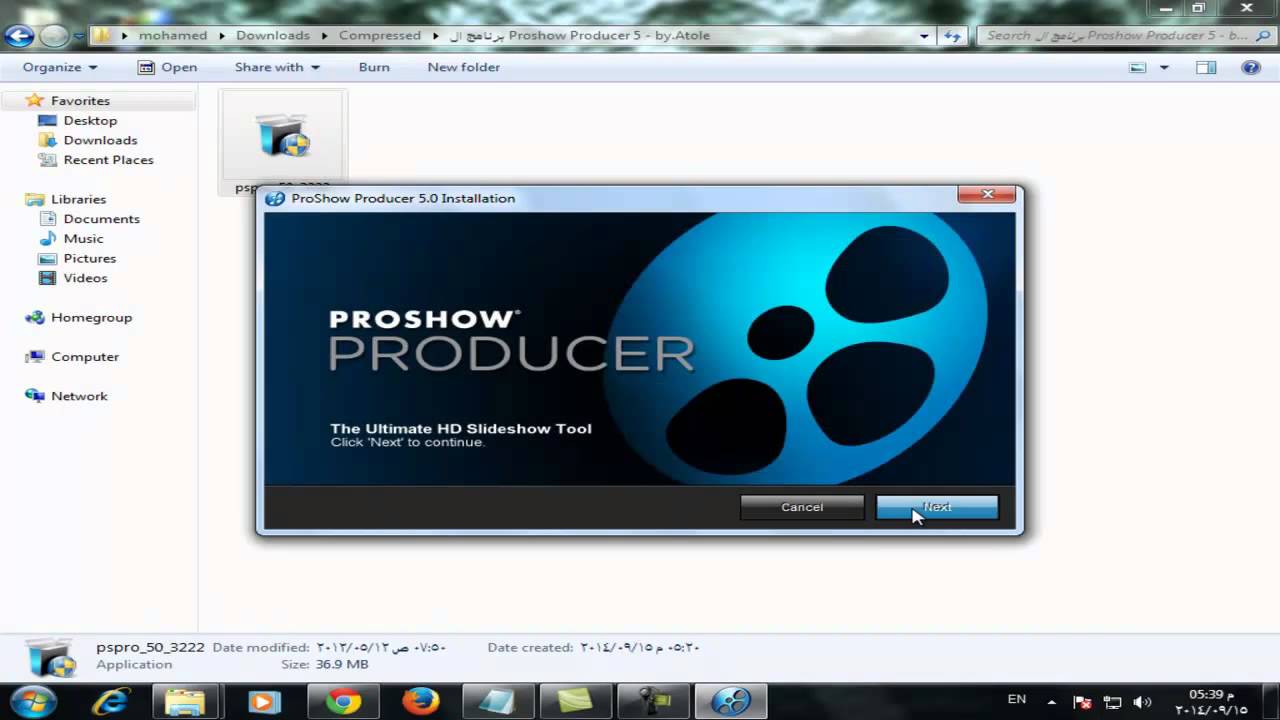Open Downloads under Favorites
Screen dimensions: 1280x720
[x=100, y=140]
